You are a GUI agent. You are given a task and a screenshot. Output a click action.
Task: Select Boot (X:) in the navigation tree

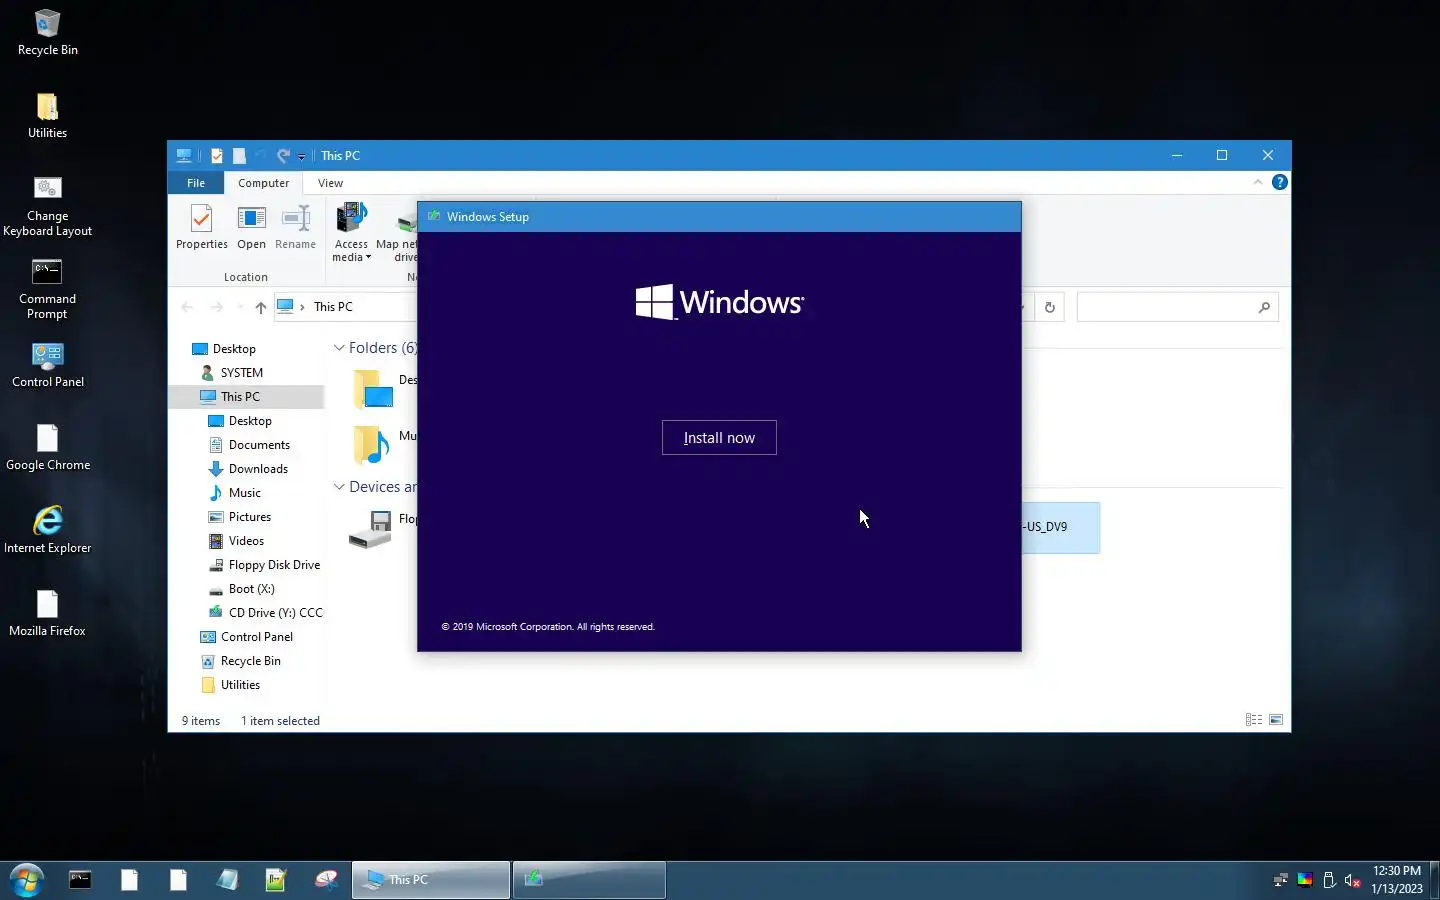[x=251, y=589]
